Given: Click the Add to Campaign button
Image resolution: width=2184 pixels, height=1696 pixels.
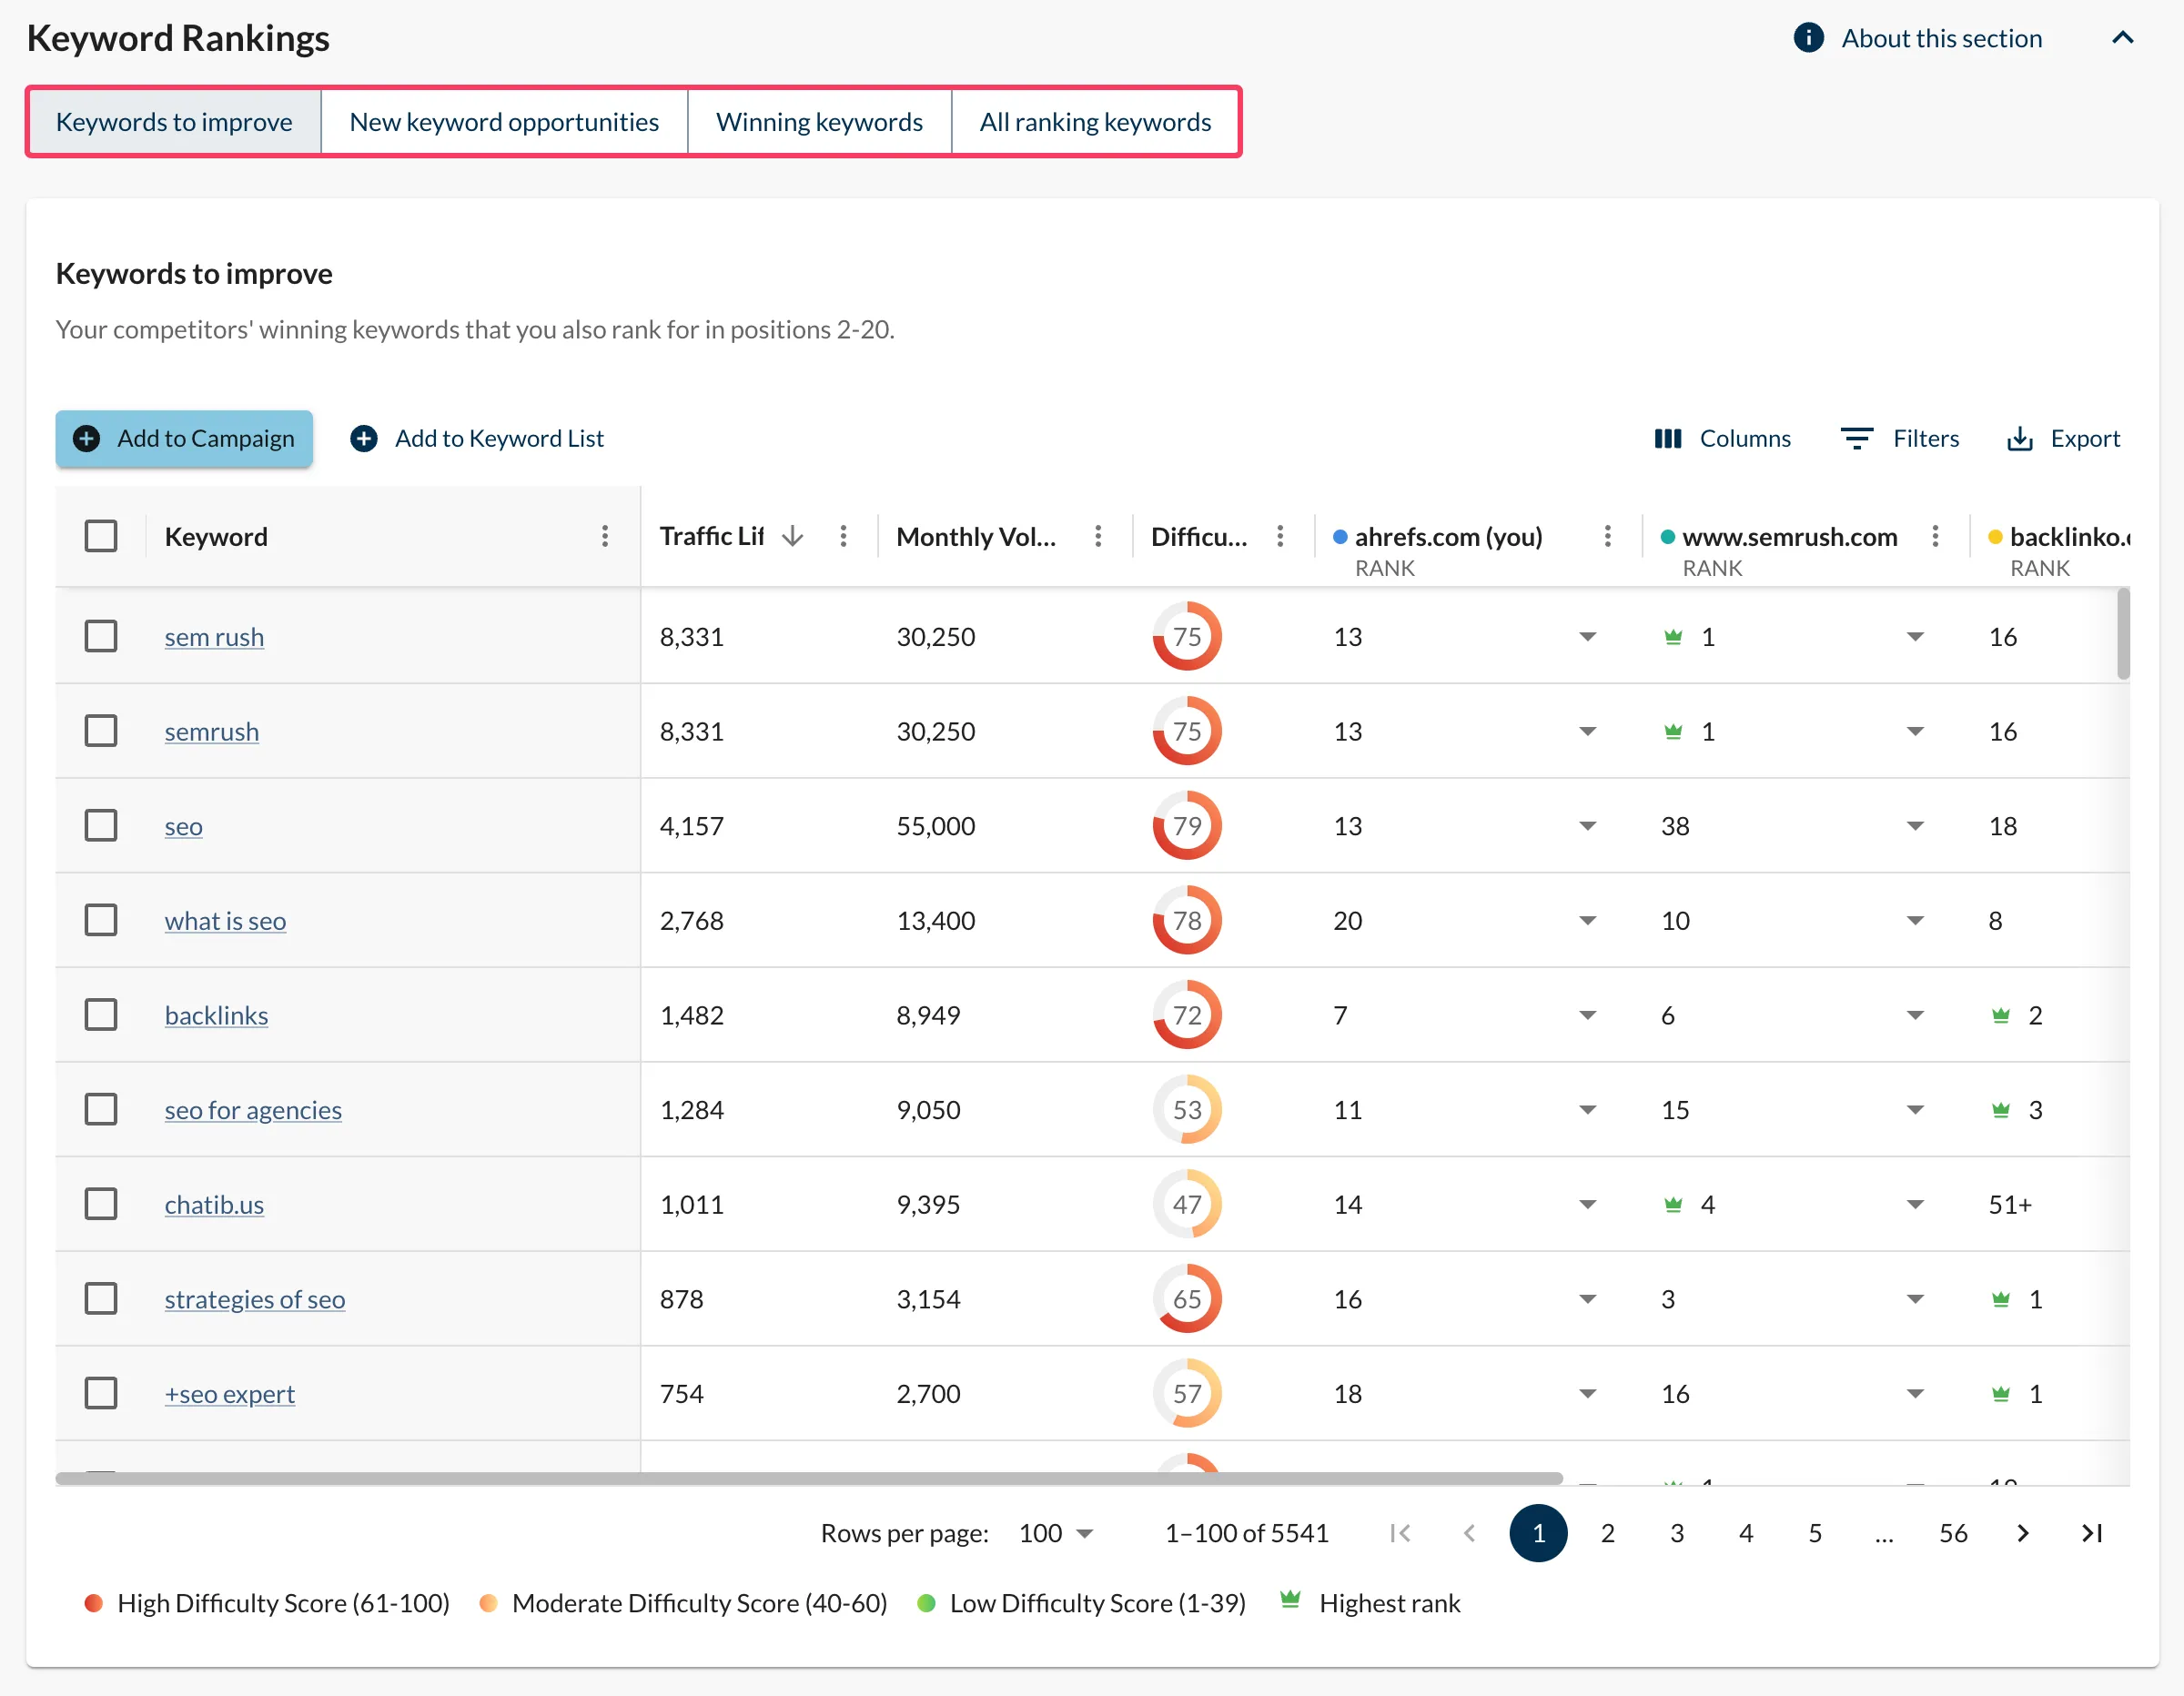Looking at the screenshot, I should point(184,439).
